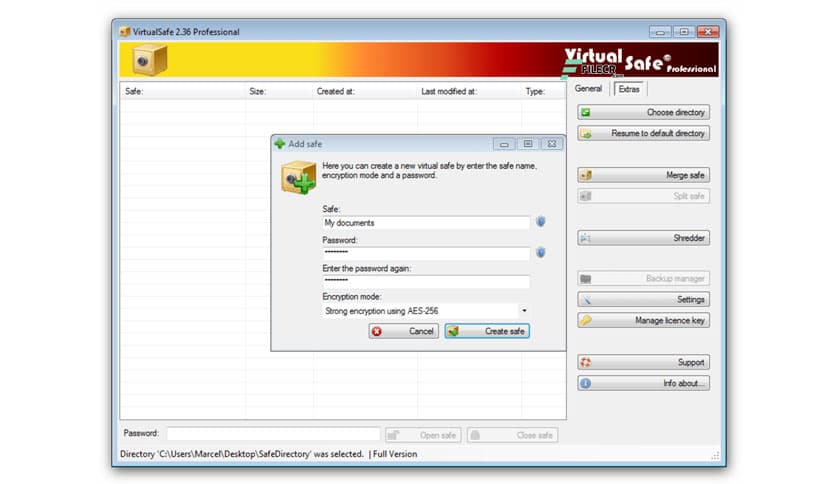This screenshot has height=484, width=836.
Task: Click the disabled Split safe button
Action: [x=643, y=196]
